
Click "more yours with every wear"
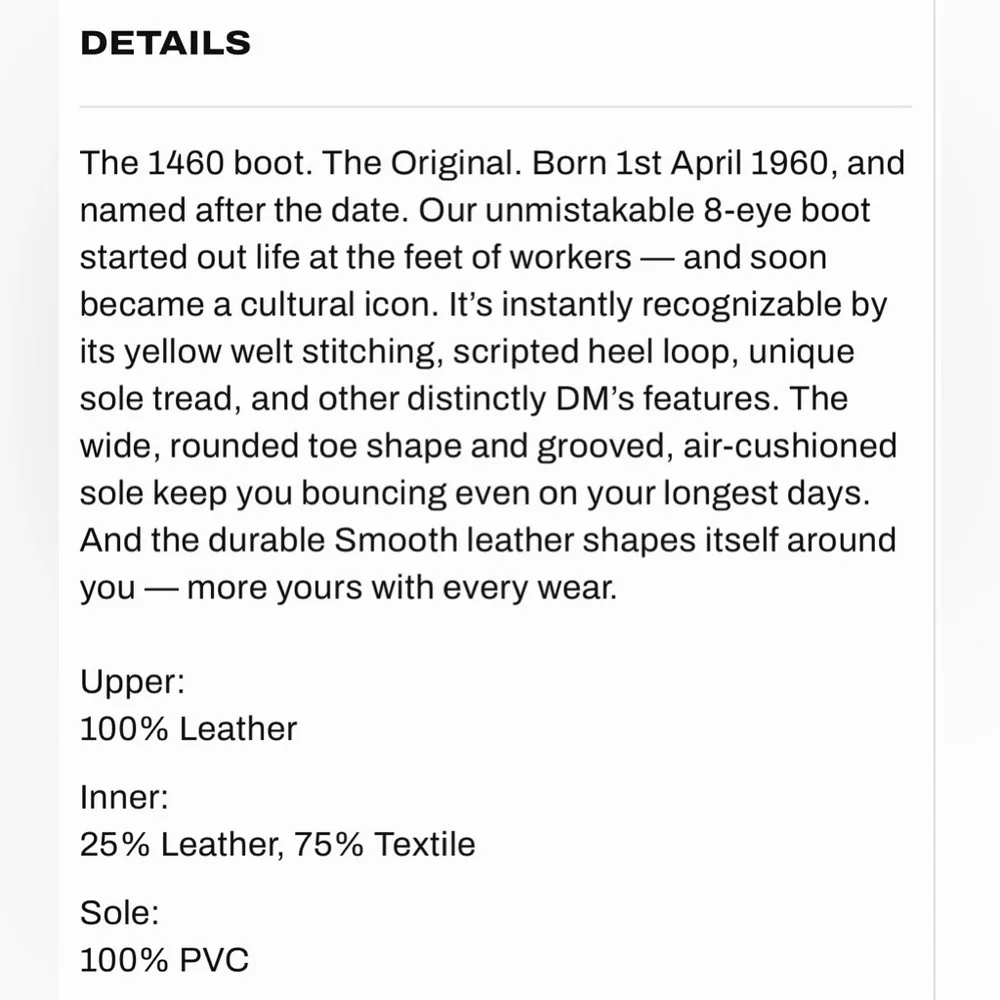click(x=402, y=587)
